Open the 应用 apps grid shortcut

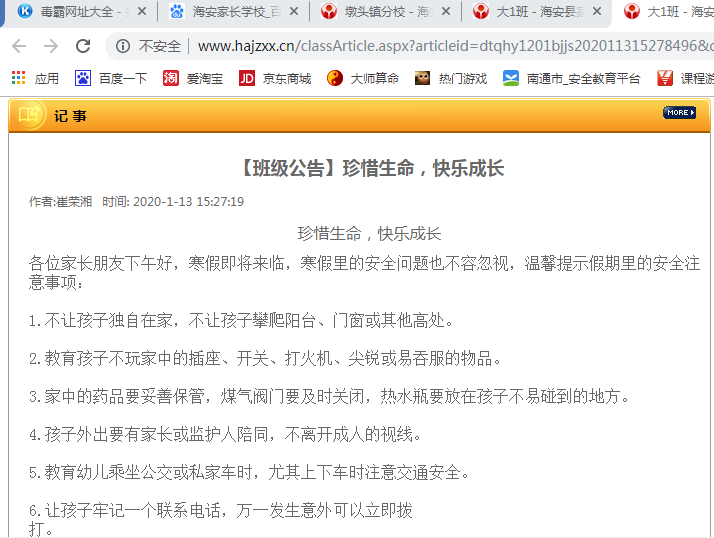[x=35, y=78]
